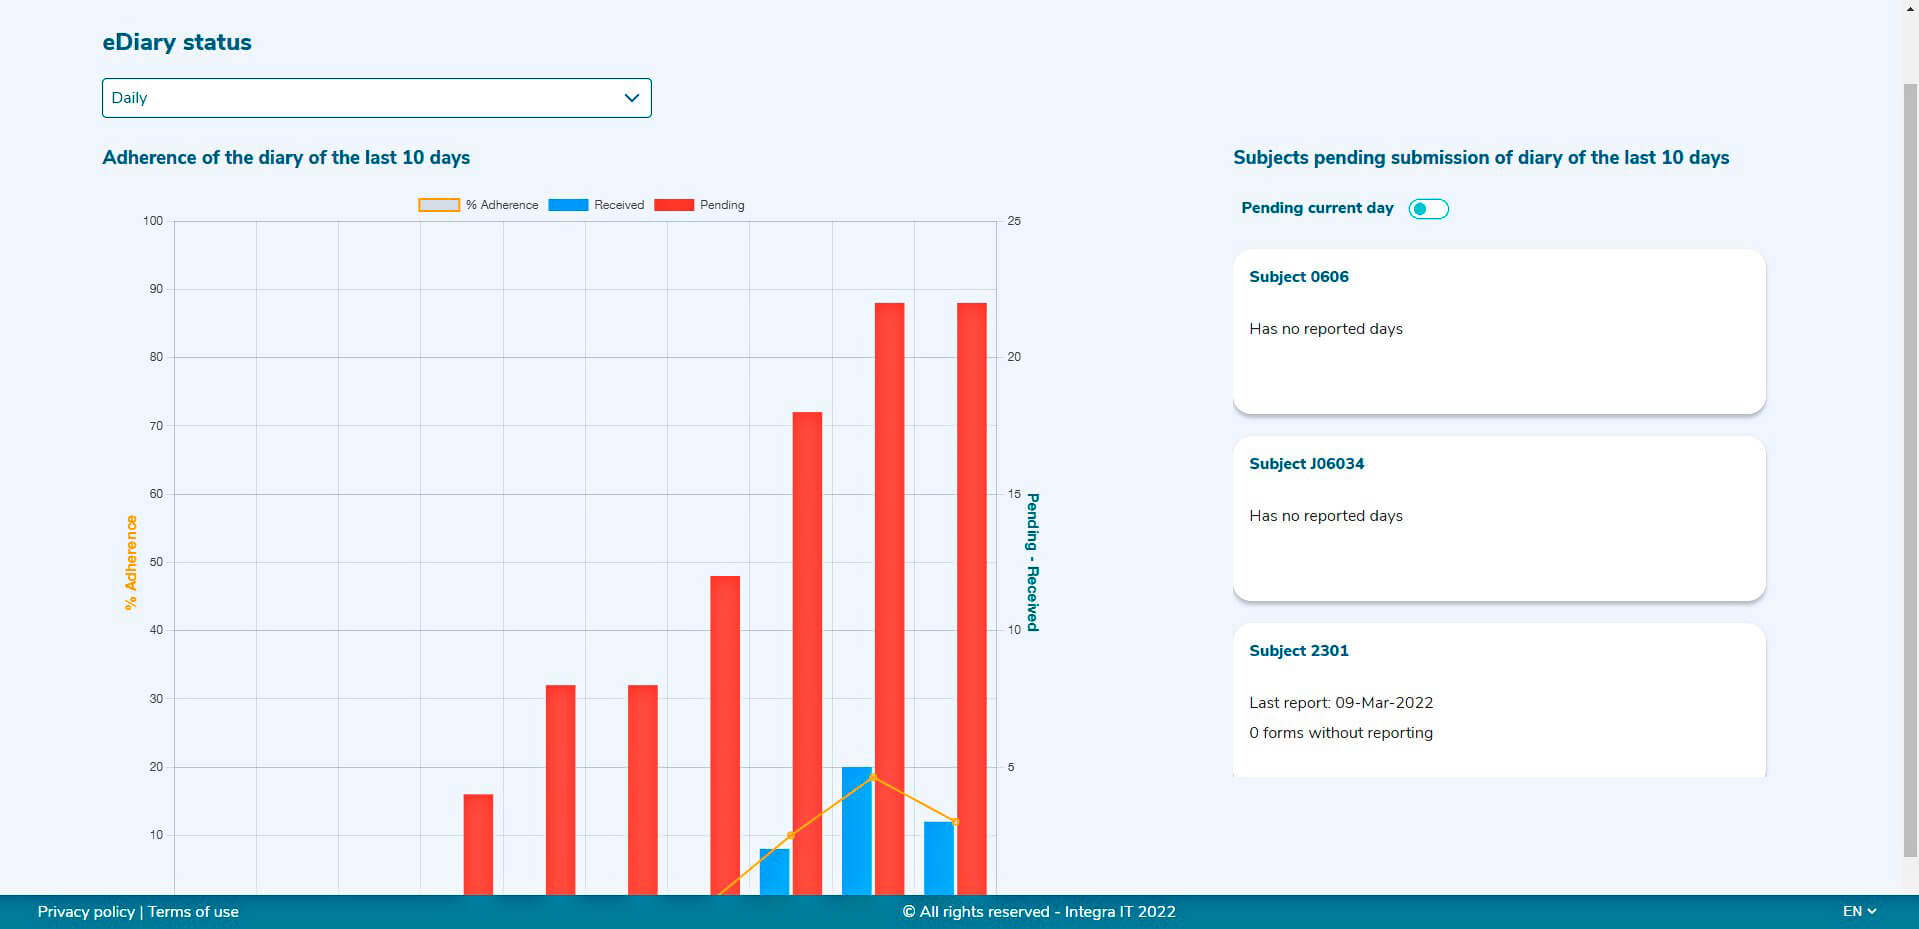Expand the EN language selector
This screenshot has height=929, width=1919.
(1859, 912)
